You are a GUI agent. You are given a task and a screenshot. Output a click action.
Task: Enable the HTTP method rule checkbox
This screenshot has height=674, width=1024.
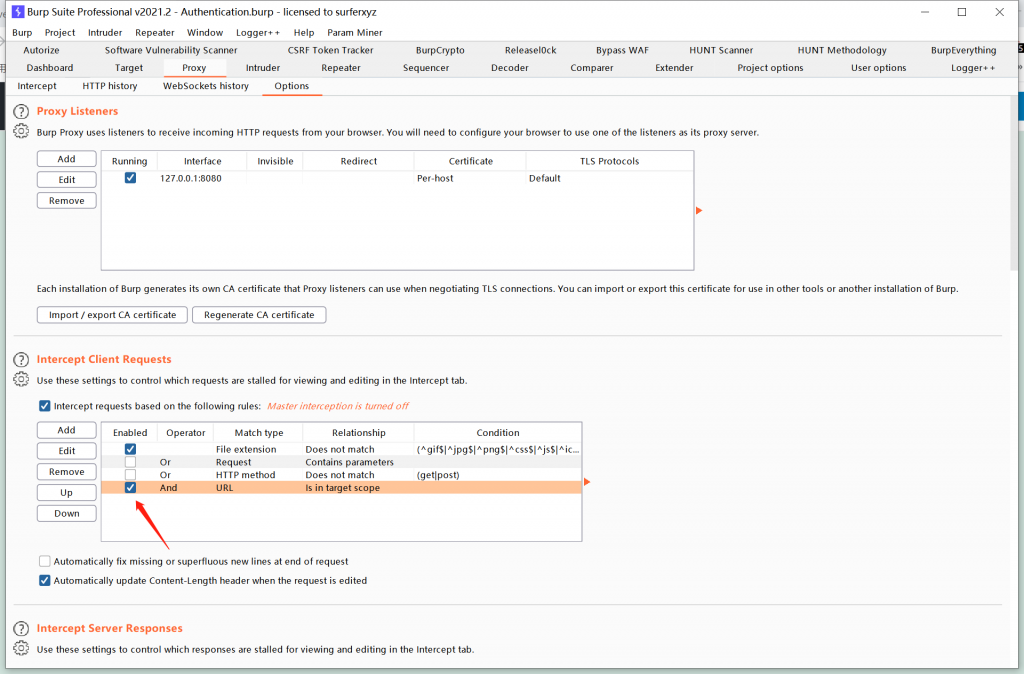click(130, 475)
